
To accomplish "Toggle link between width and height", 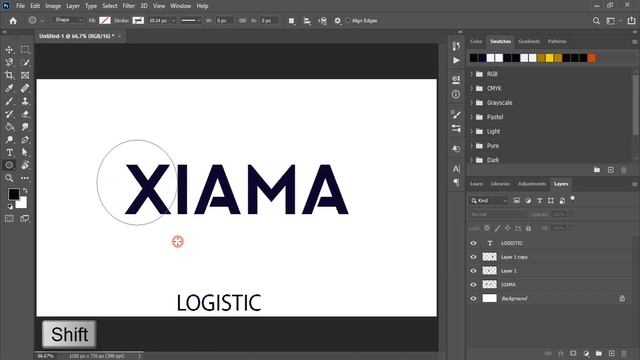I will pos(242,20).
